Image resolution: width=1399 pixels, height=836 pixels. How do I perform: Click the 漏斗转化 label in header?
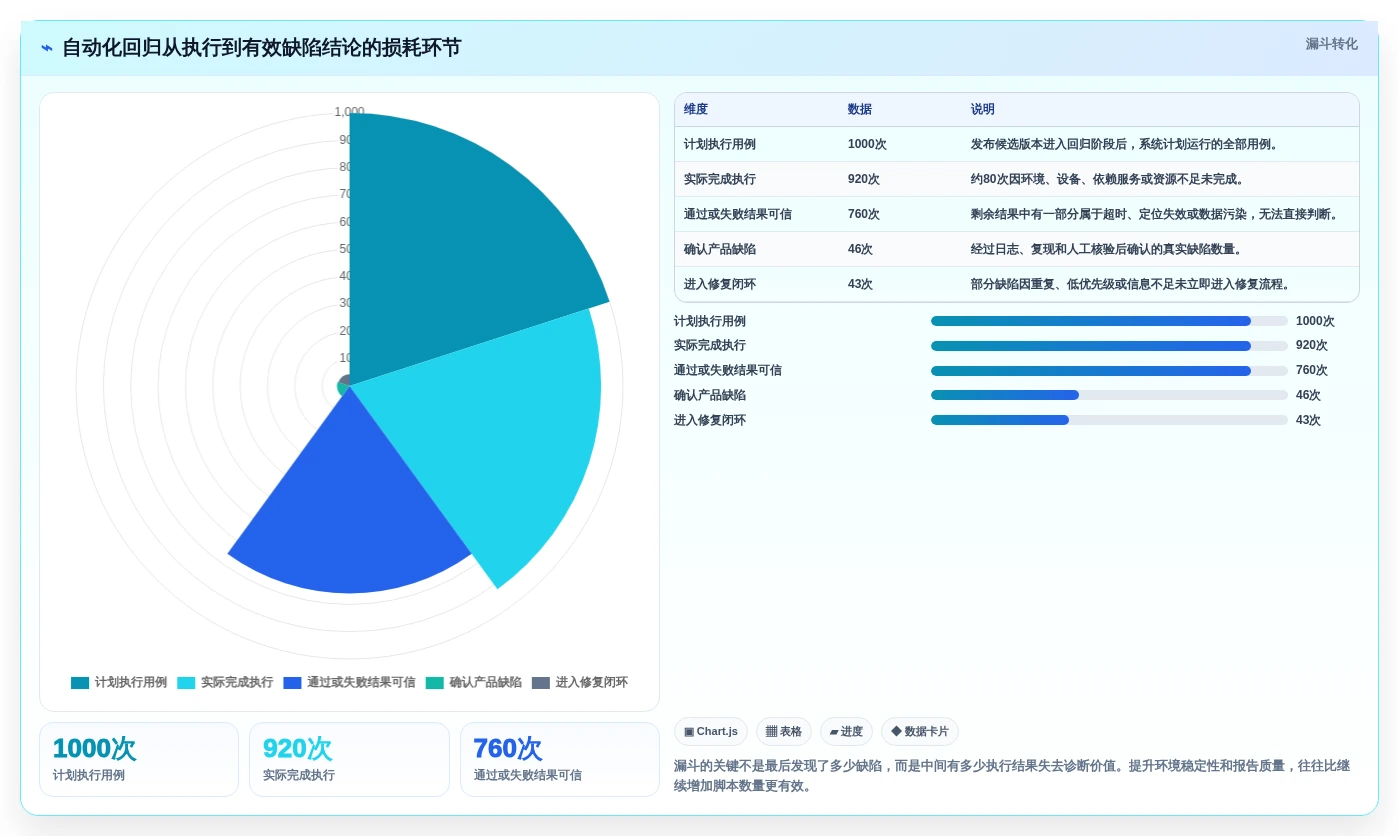point(1331,44)
